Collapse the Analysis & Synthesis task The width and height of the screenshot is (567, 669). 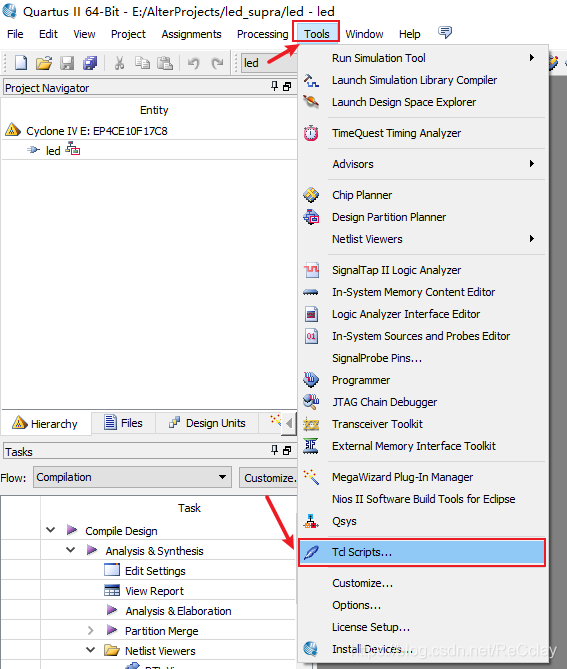(70, 550)
